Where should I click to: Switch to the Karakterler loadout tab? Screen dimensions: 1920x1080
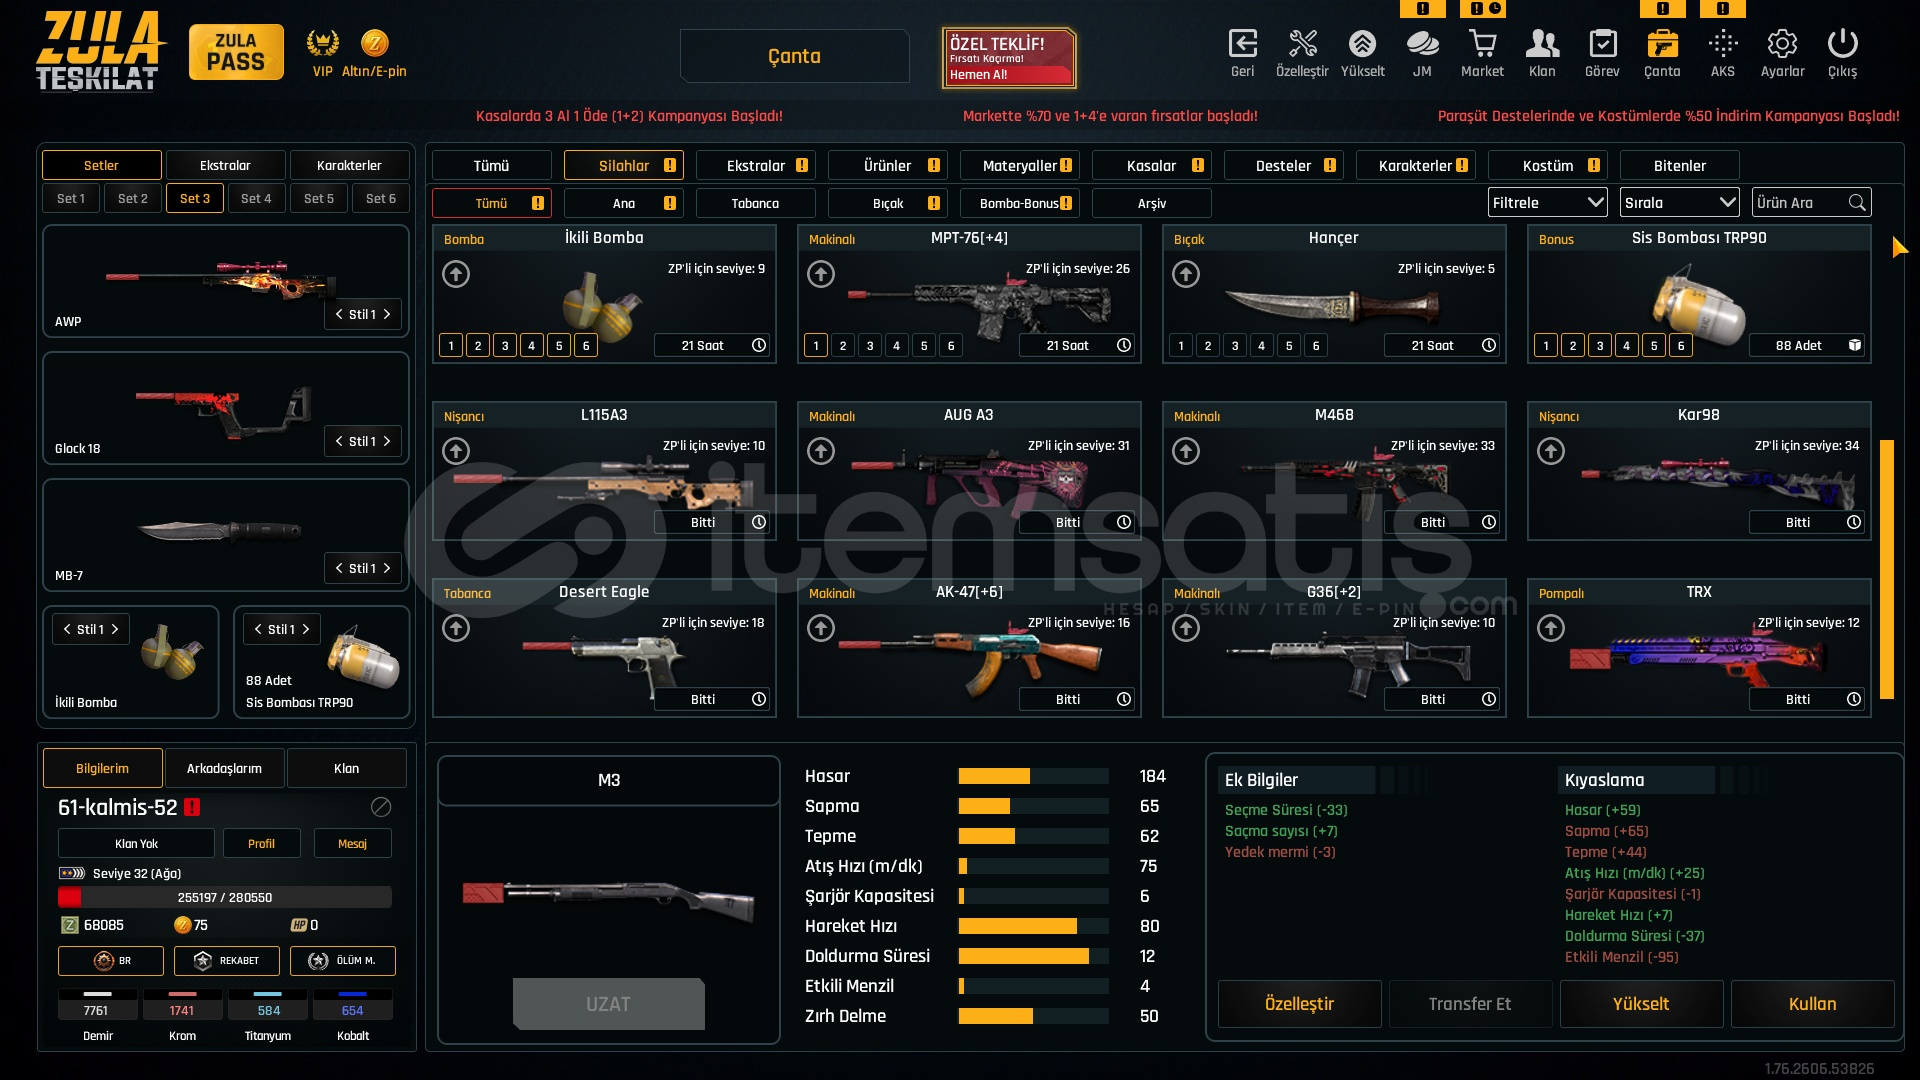349,165
